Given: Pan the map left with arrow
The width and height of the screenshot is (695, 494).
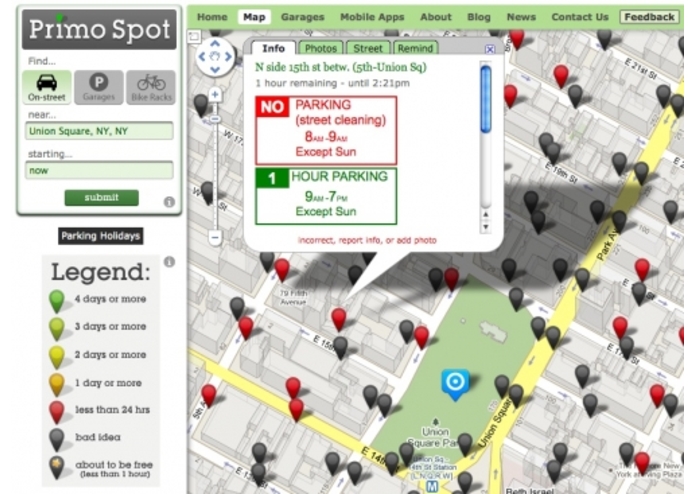Looking at the screenshot, I should [202, 57].
